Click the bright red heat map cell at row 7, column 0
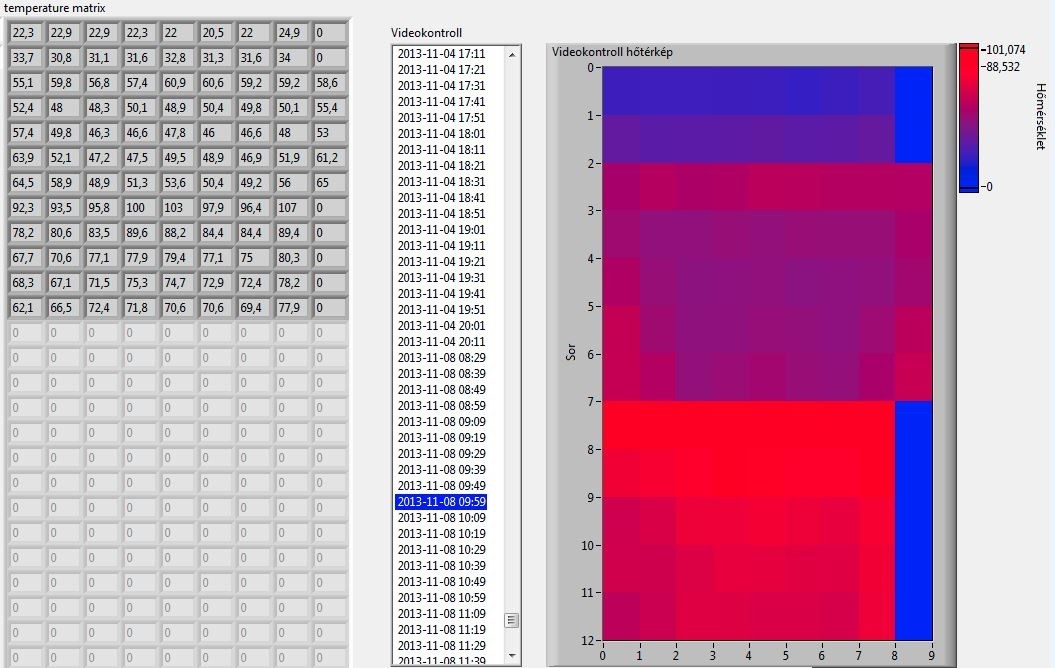Image resolution: width=1055 pixels, height=668 pixels. [620, 425]
